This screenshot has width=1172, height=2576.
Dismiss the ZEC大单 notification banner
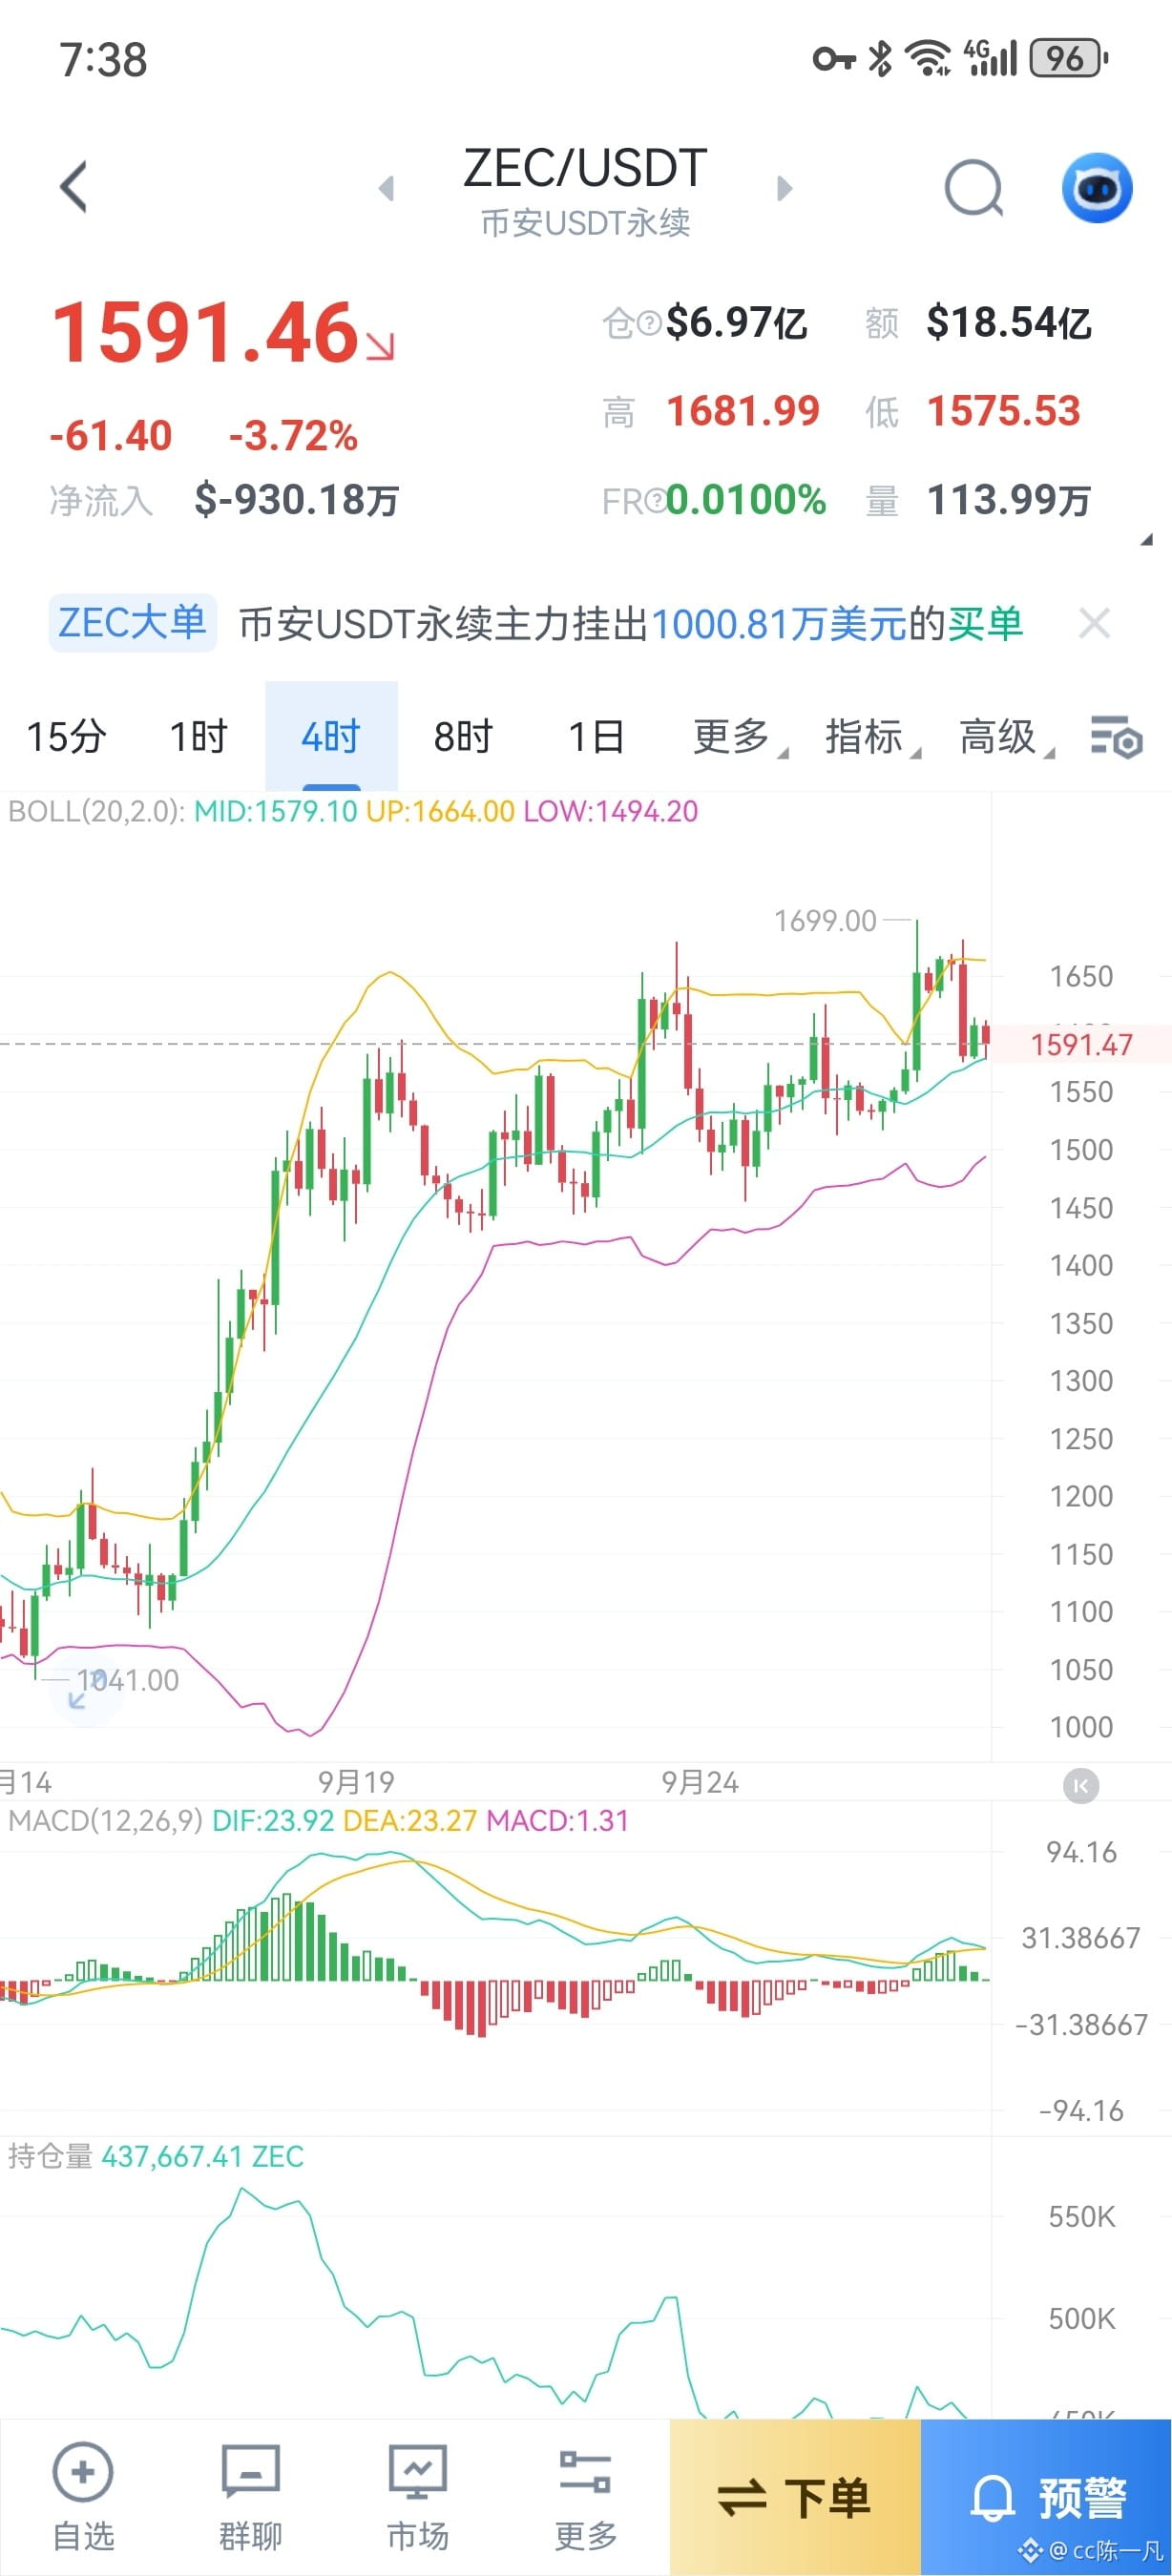(x=1094, y=624)
